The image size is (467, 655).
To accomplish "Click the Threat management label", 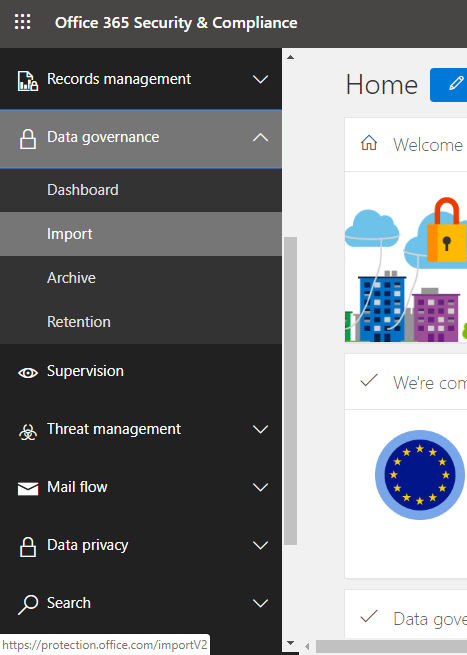I will point(114,429).
